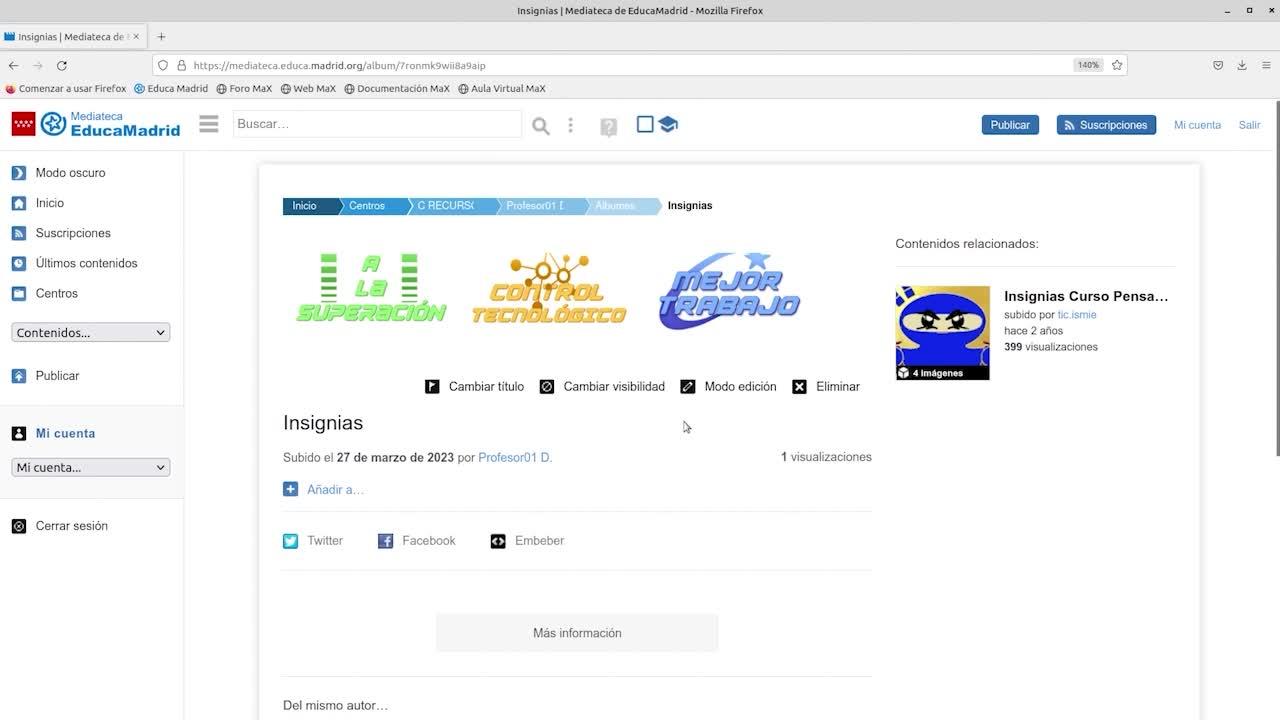Viewport: 1280px width, 720px height.
Task: Open the Insignias Curso Pensa... title
Action: coord(1086,296)
